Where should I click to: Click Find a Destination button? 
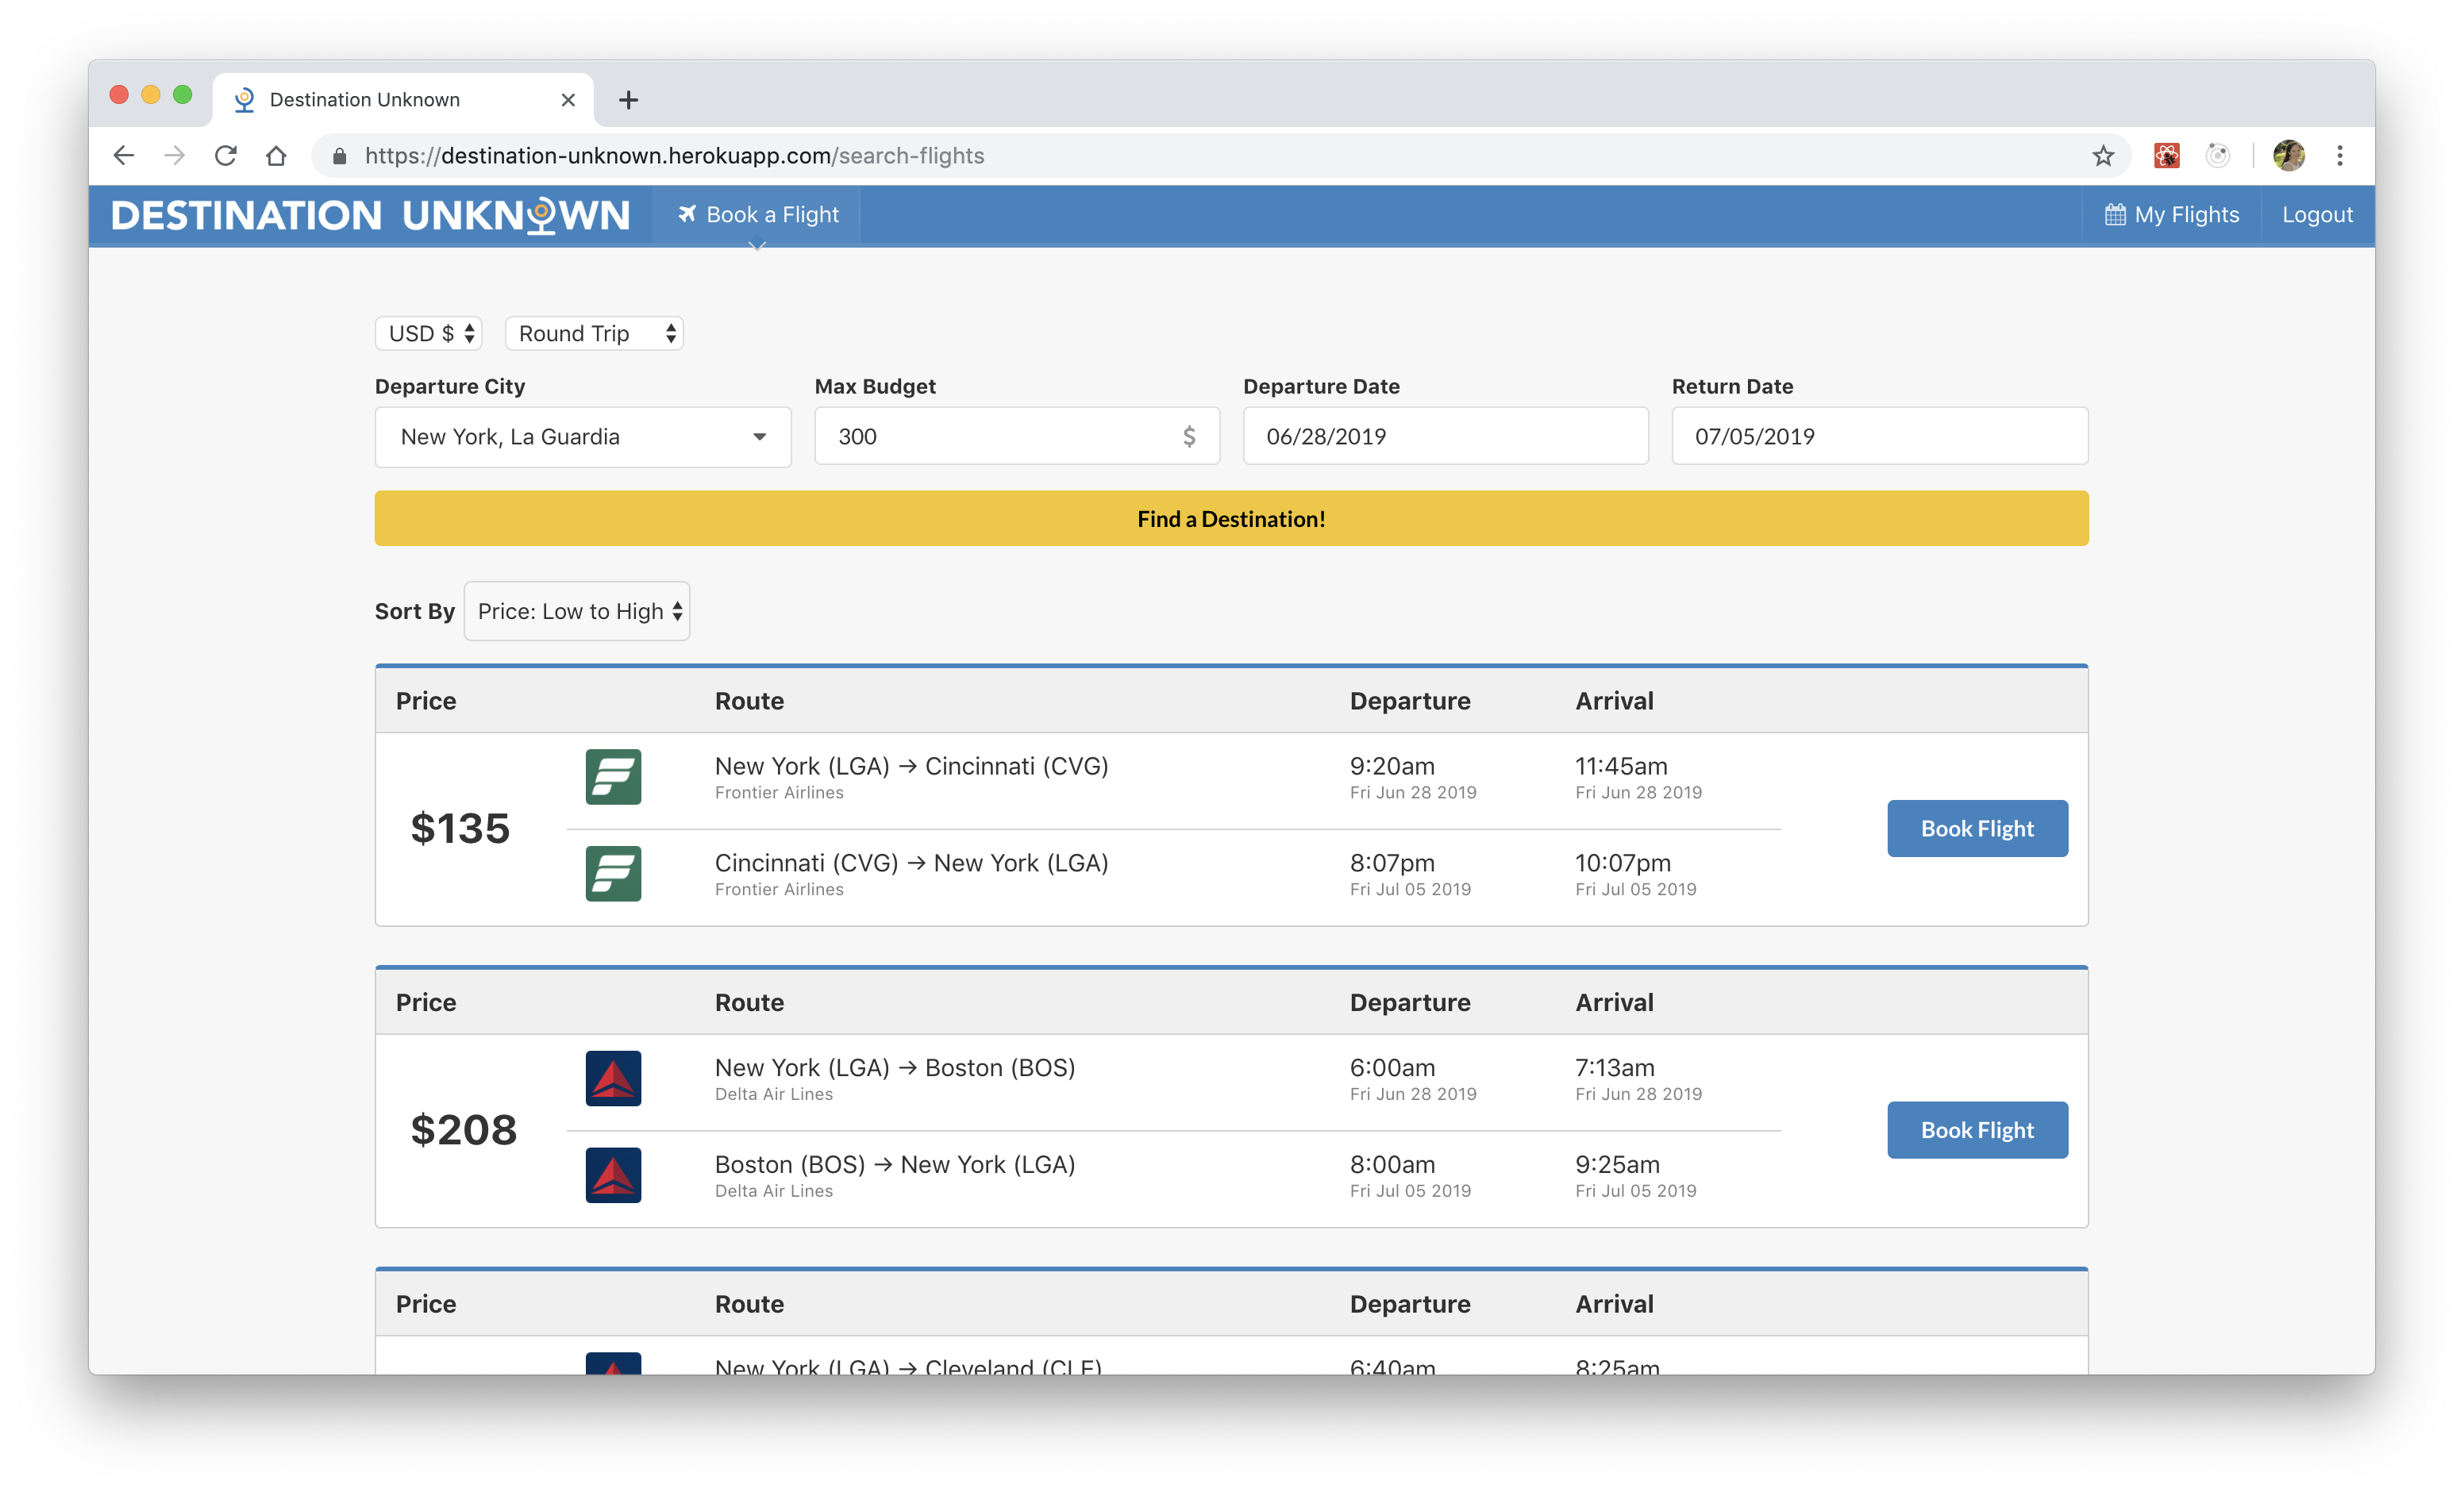(1231, 518)
